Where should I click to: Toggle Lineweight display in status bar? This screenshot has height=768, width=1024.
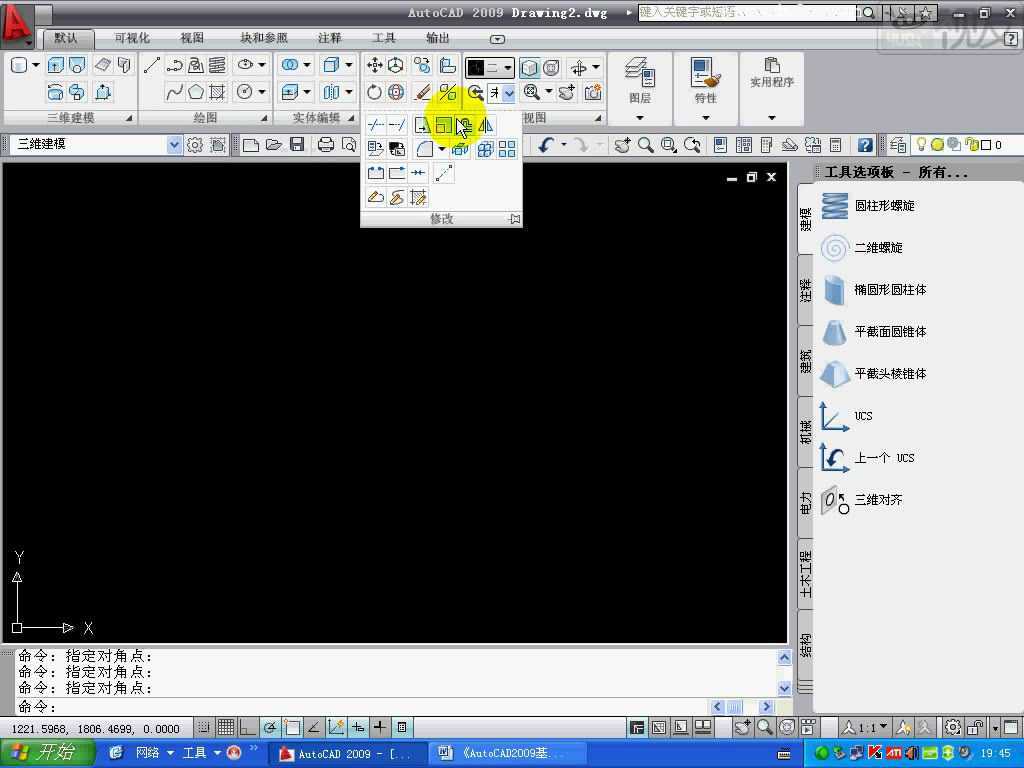coord(379,727)
